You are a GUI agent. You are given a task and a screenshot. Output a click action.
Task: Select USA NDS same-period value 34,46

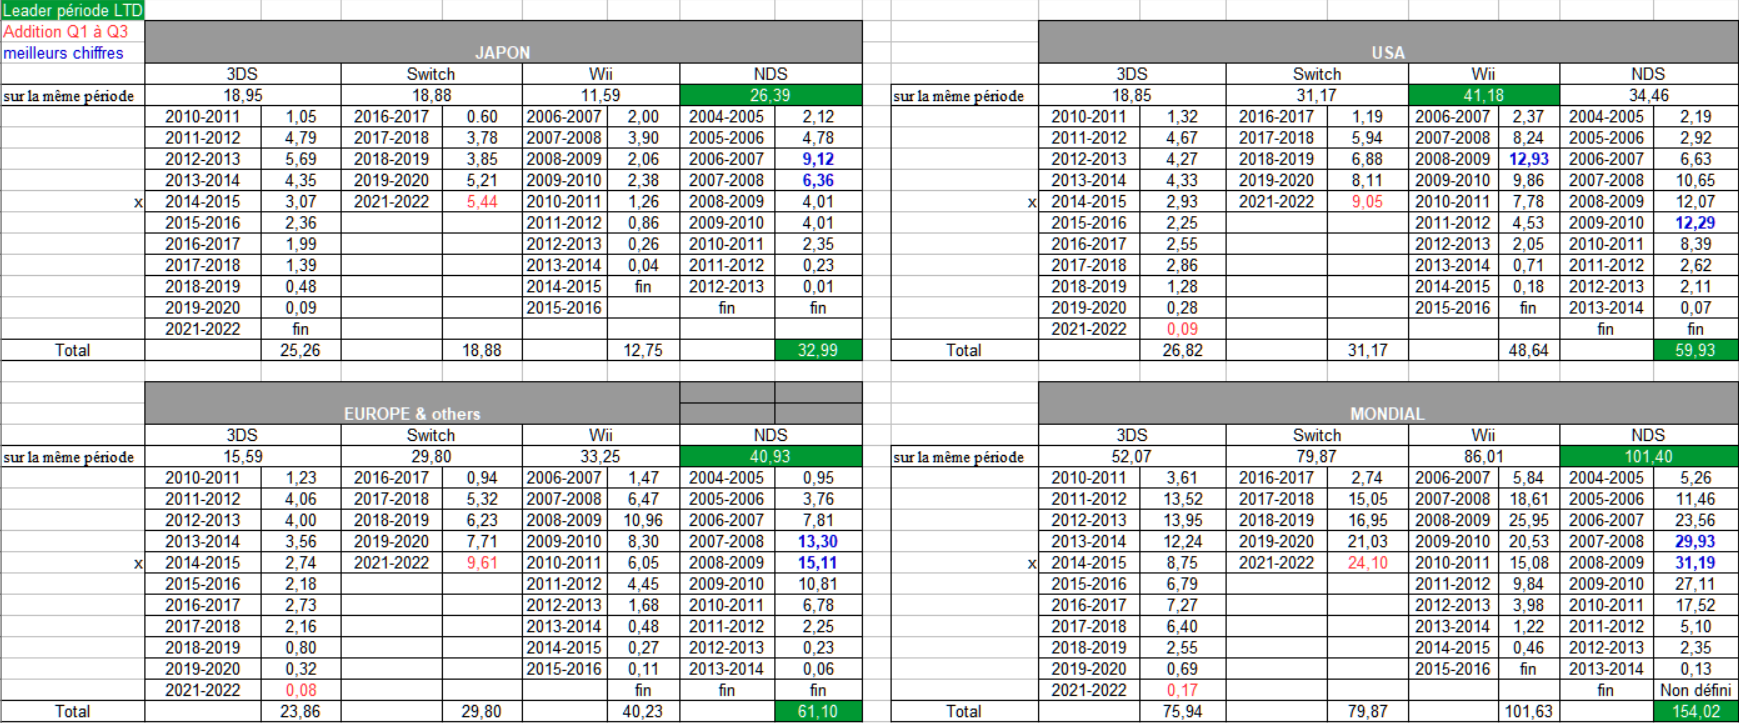[x=1648, y=95]
